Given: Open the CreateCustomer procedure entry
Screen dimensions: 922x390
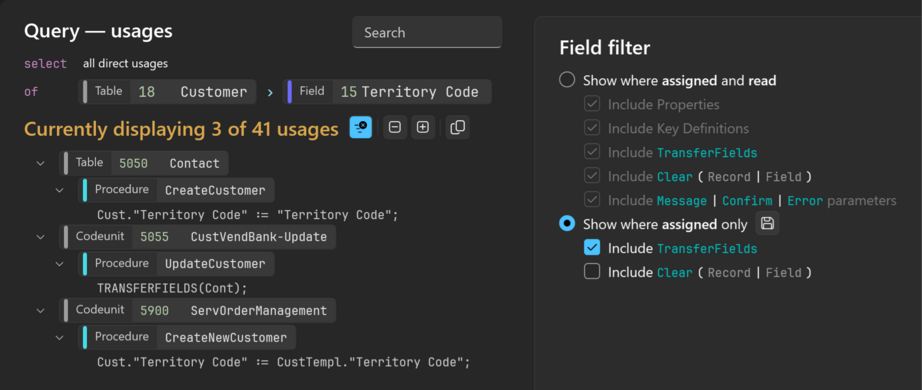Looking at the screenshot, I should tap(176, 190).
